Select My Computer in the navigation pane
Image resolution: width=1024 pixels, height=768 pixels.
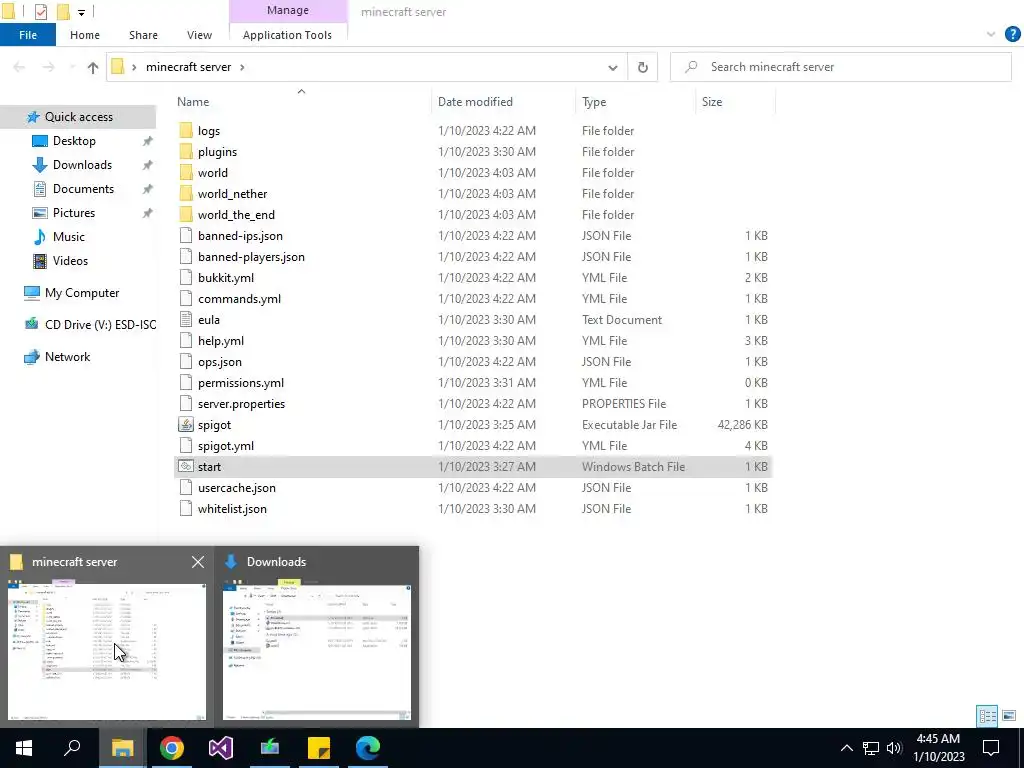[82, 293]
